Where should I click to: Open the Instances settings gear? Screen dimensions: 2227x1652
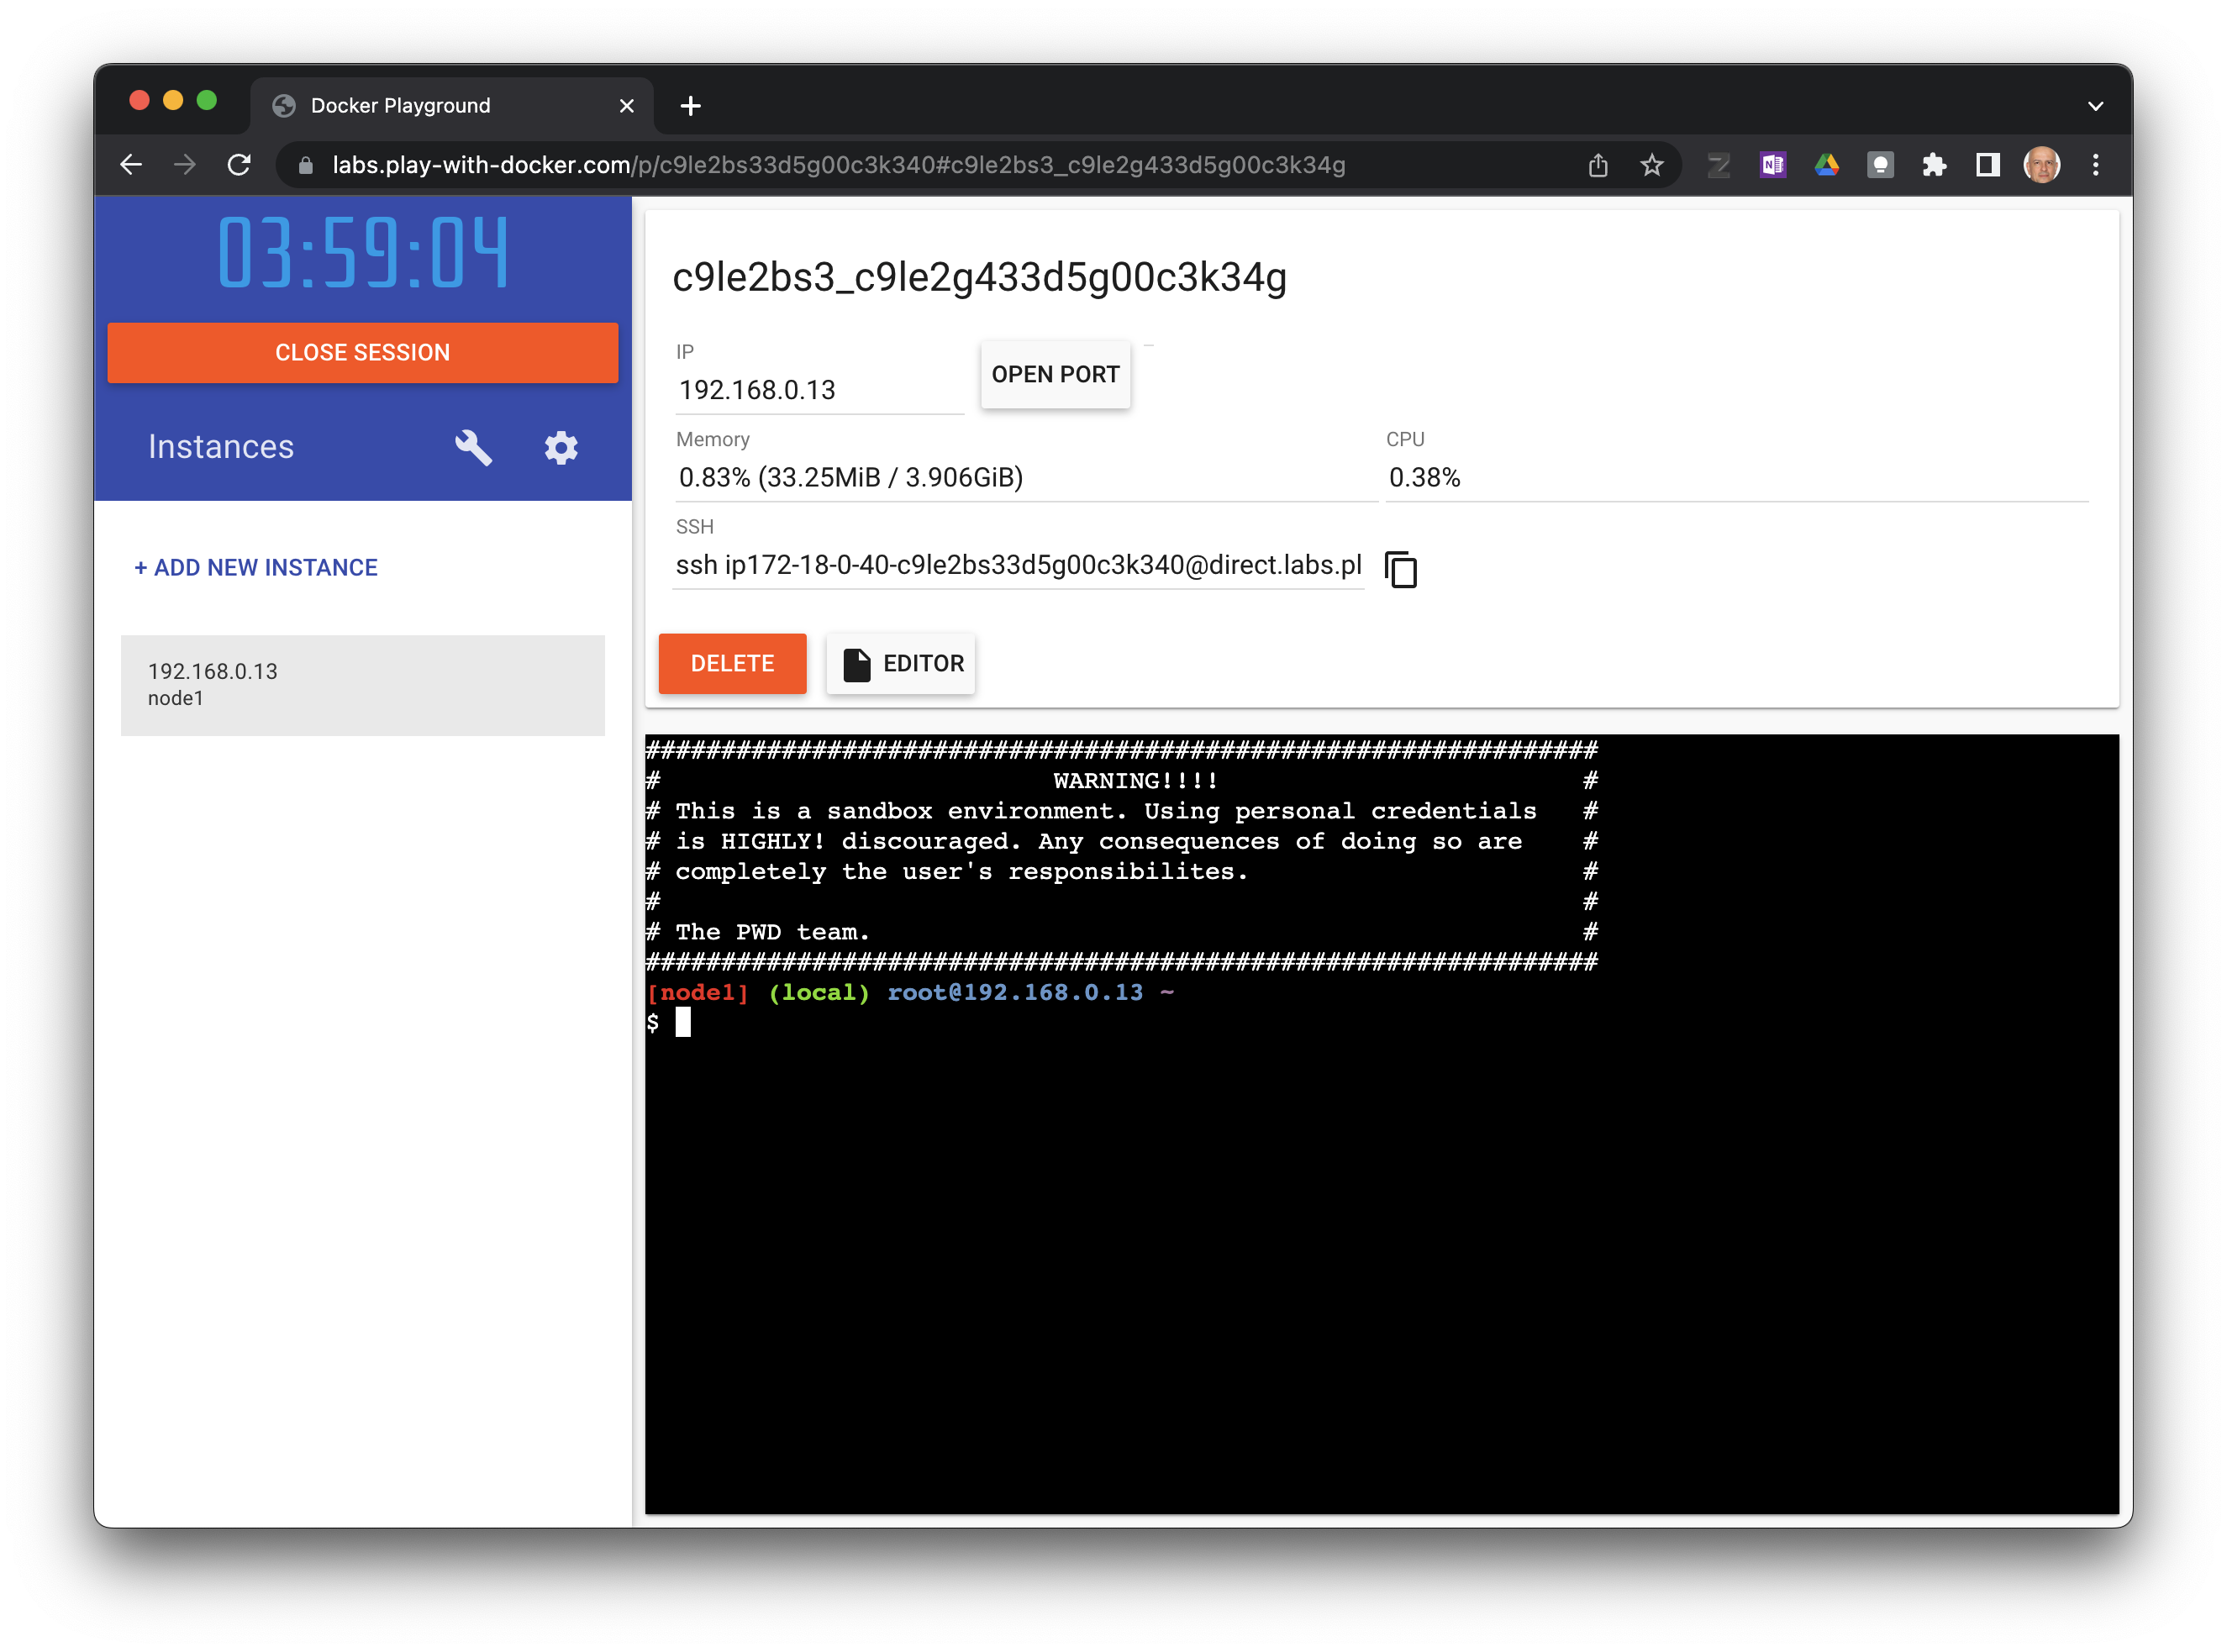561,447
